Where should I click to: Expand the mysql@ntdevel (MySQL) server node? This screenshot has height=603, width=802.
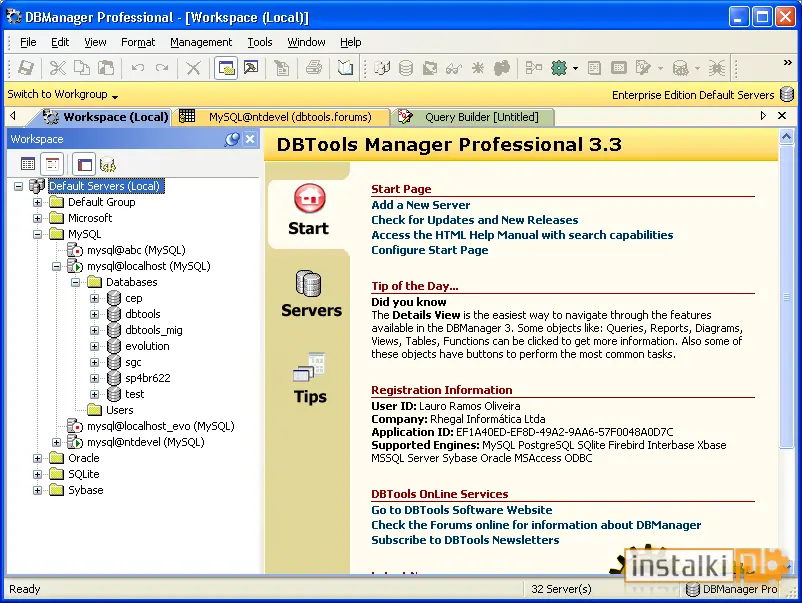pos(56,442)
